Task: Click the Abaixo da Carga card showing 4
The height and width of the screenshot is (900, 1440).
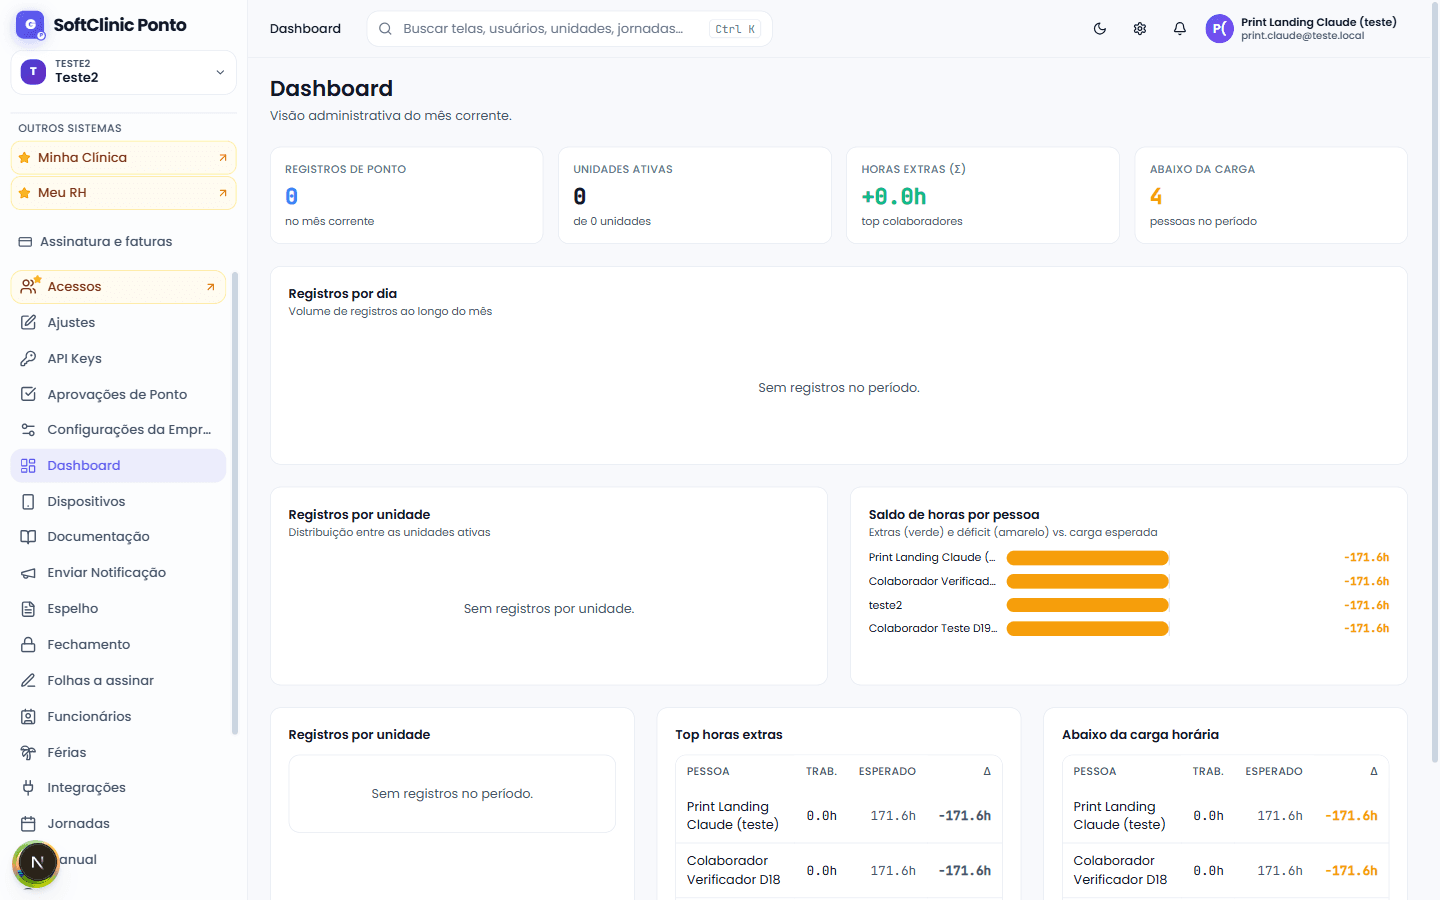Action: pyautogui.click(x=1271, y=195)
